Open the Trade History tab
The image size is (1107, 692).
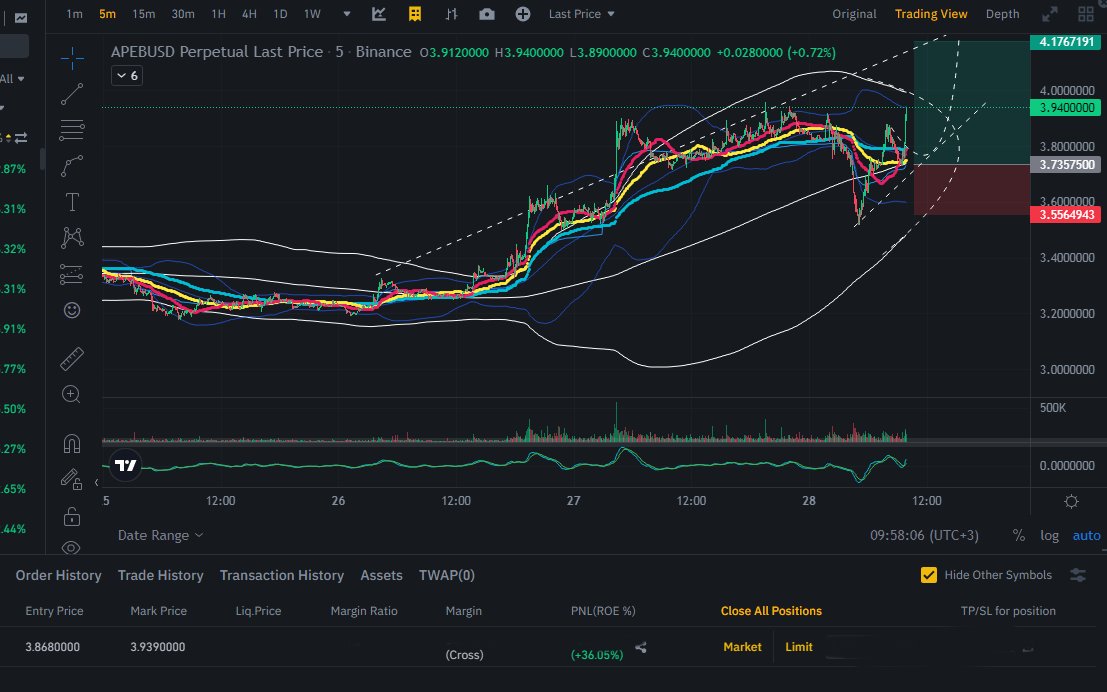click(x=161, y=575)
